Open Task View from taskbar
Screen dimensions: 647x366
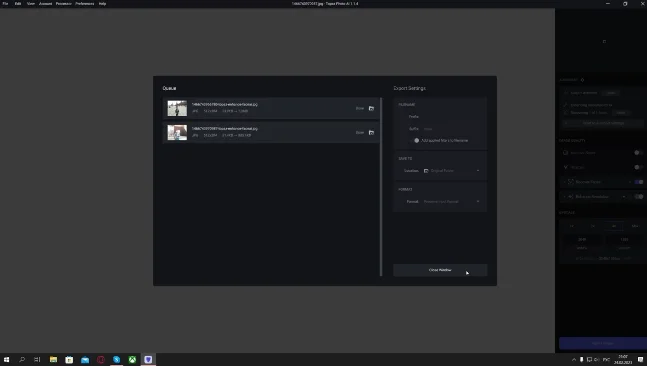tap(37, 360)
